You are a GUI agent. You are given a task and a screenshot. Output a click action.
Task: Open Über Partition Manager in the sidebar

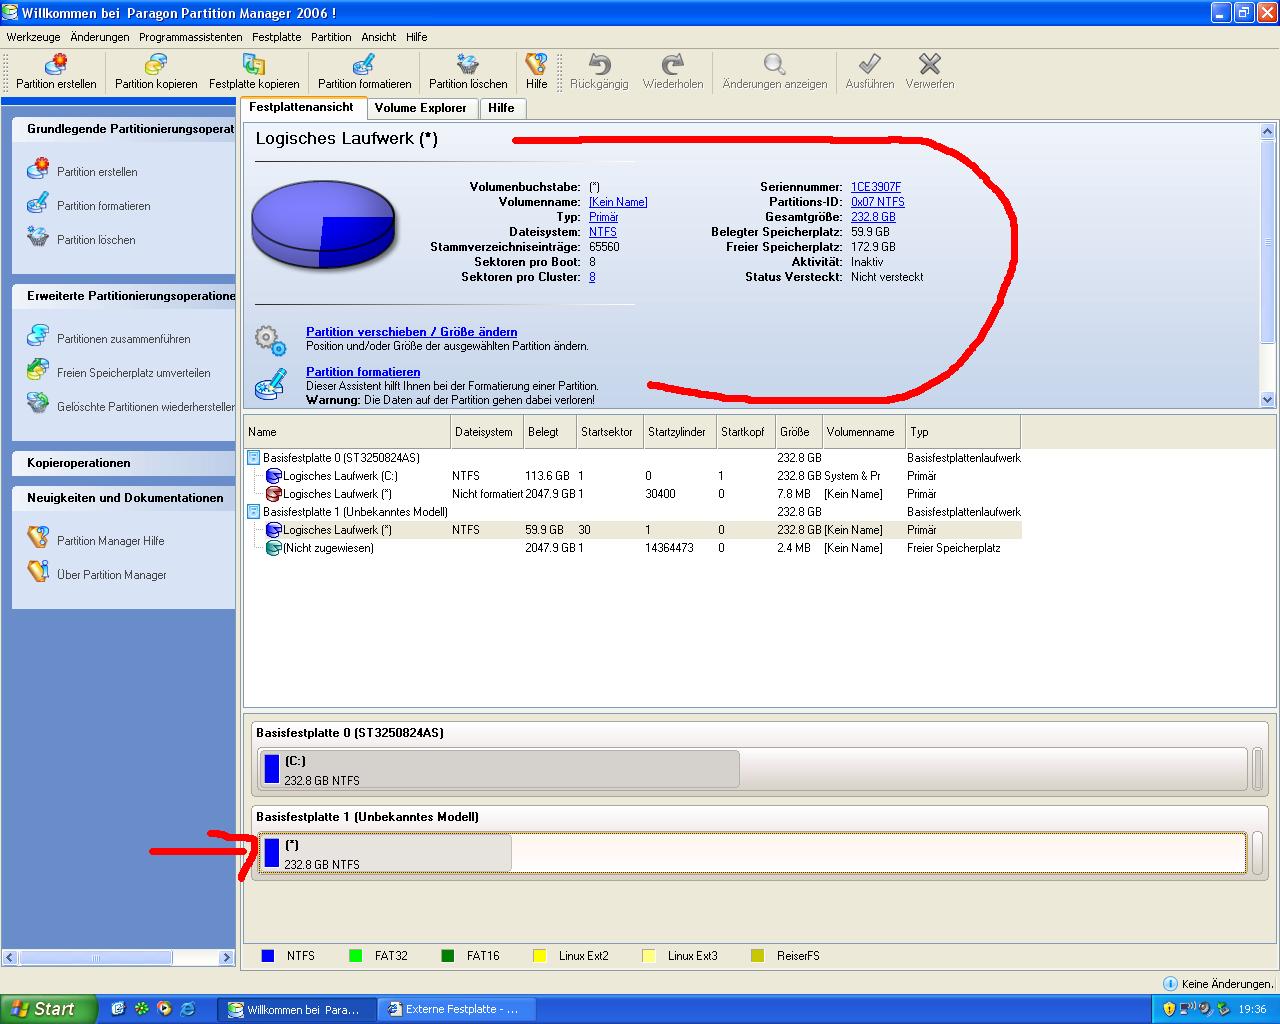click(x=111, y=575)
